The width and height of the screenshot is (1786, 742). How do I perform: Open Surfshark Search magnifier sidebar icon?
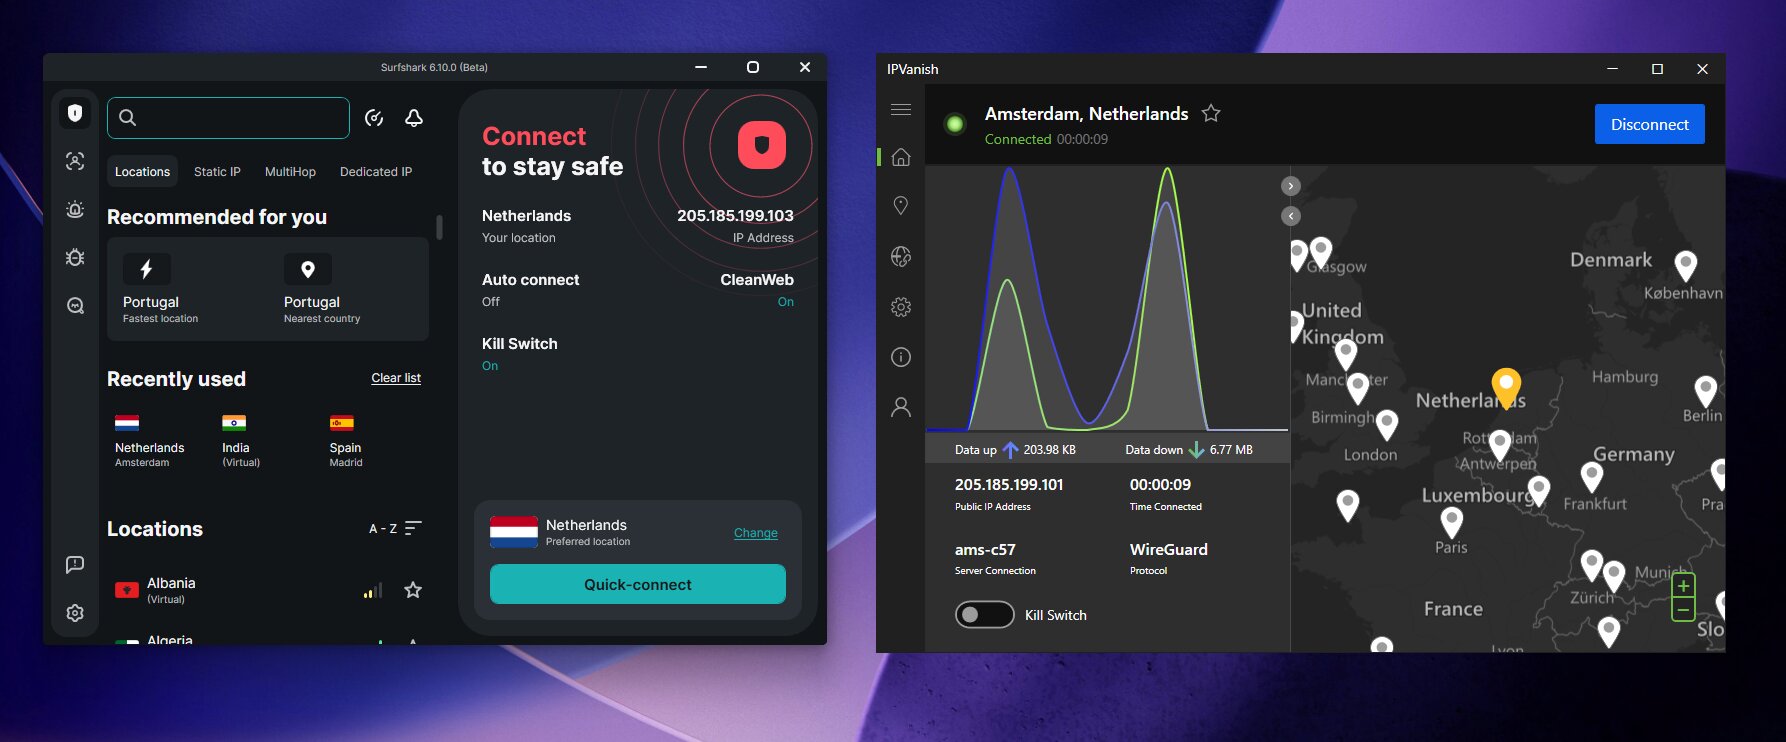[75, 306]
